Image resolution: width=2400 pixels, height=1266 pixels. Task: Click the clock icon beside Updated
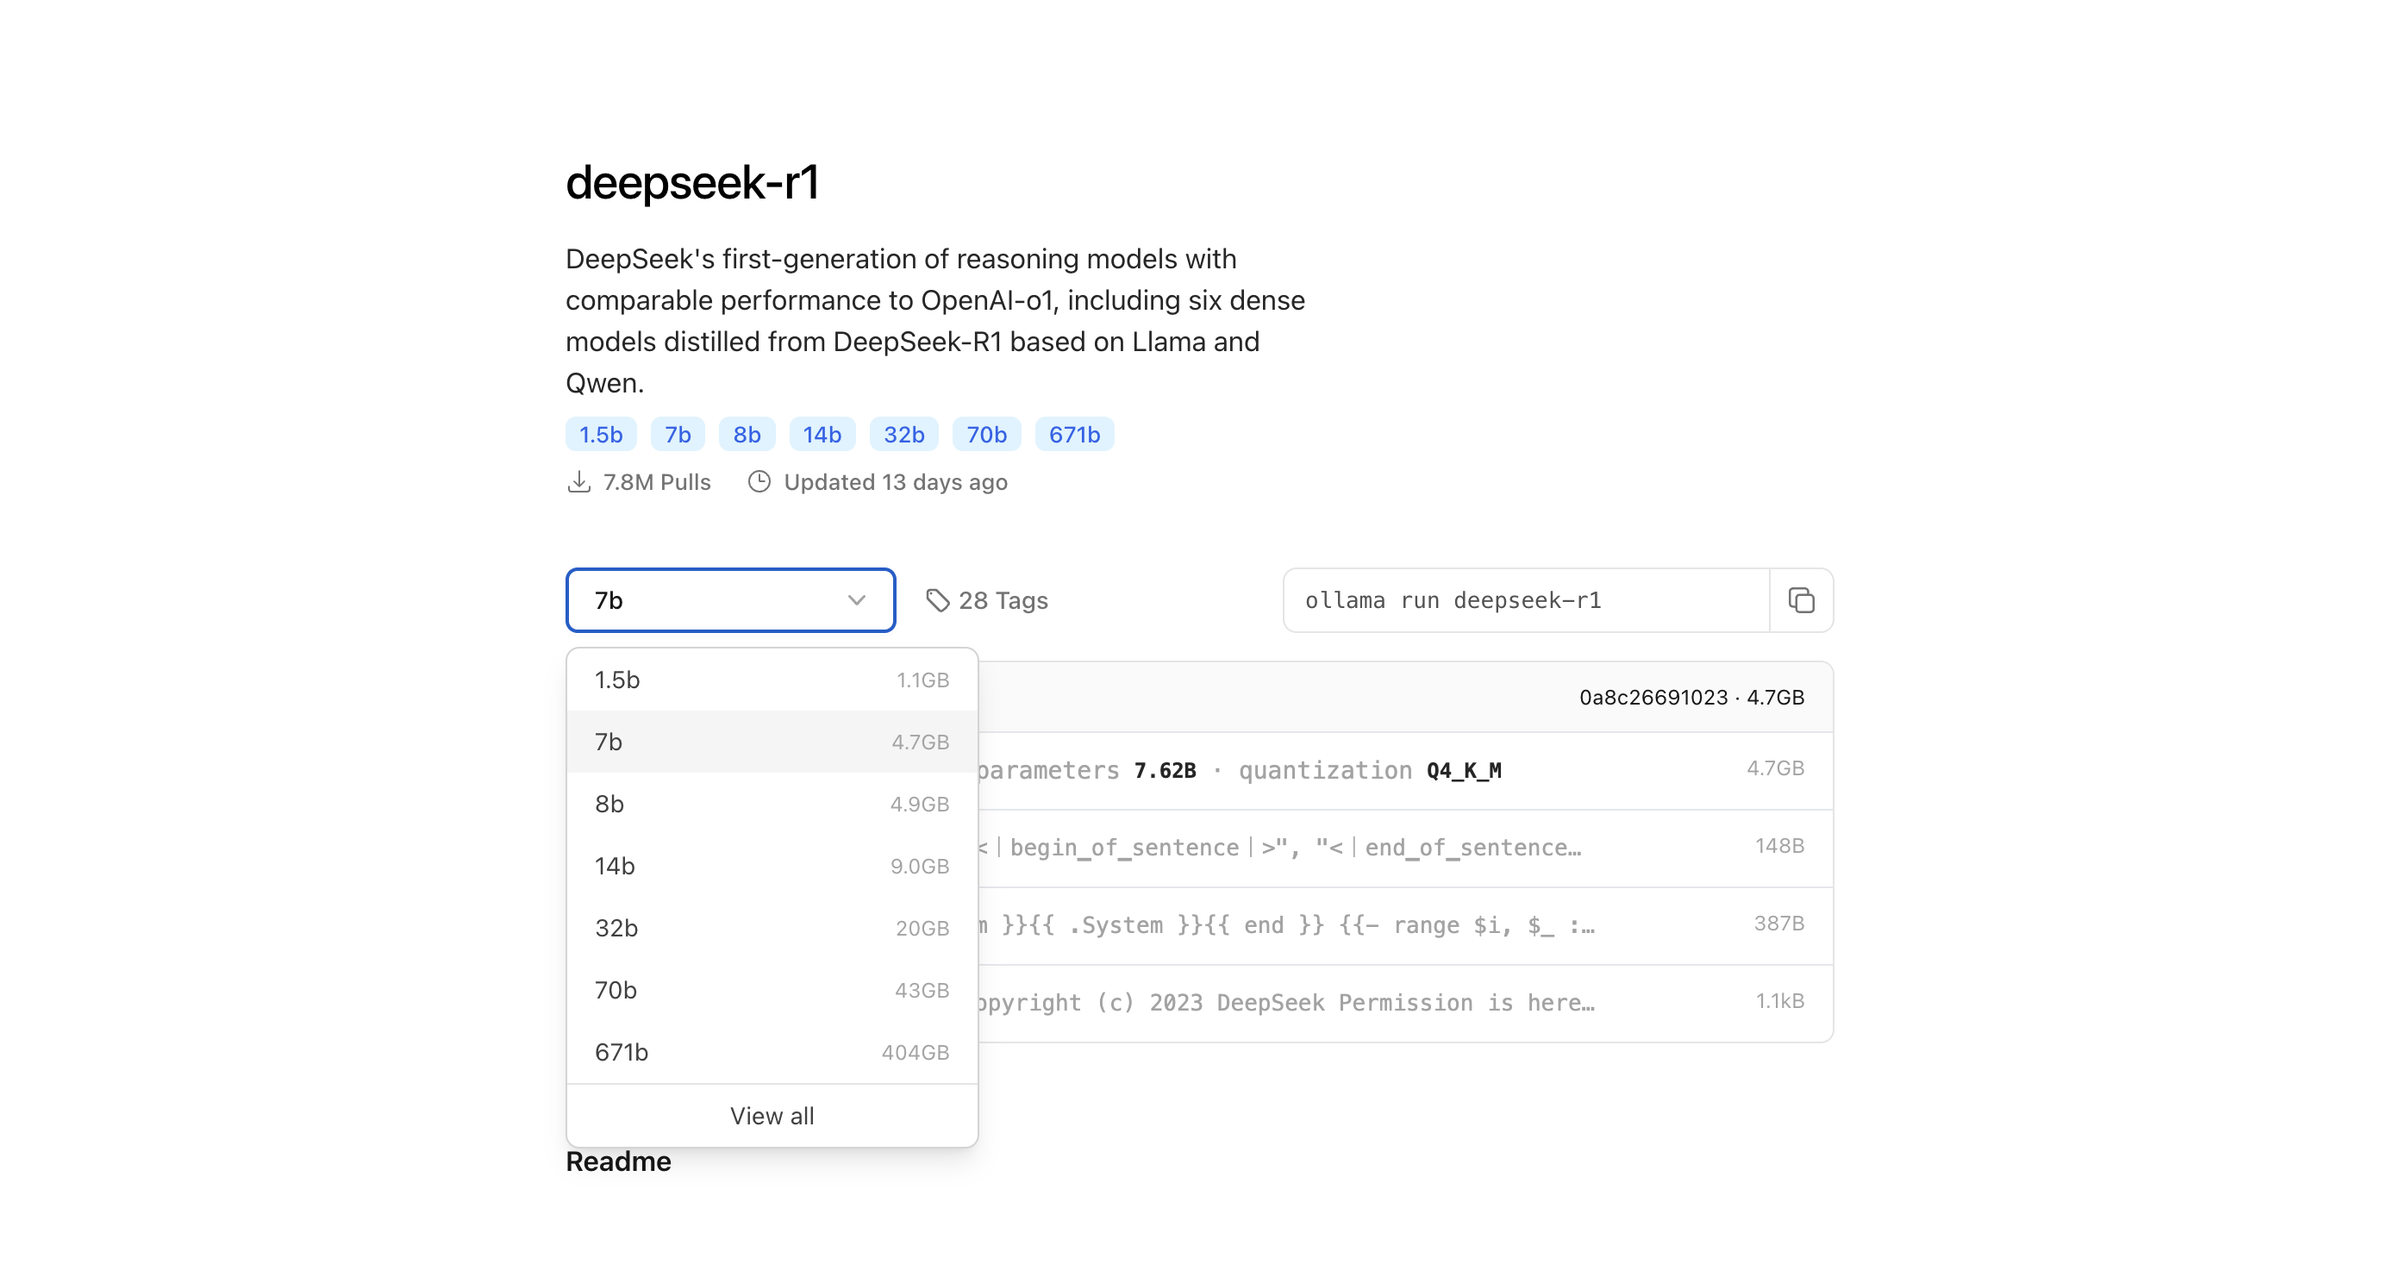pos(759,482)
